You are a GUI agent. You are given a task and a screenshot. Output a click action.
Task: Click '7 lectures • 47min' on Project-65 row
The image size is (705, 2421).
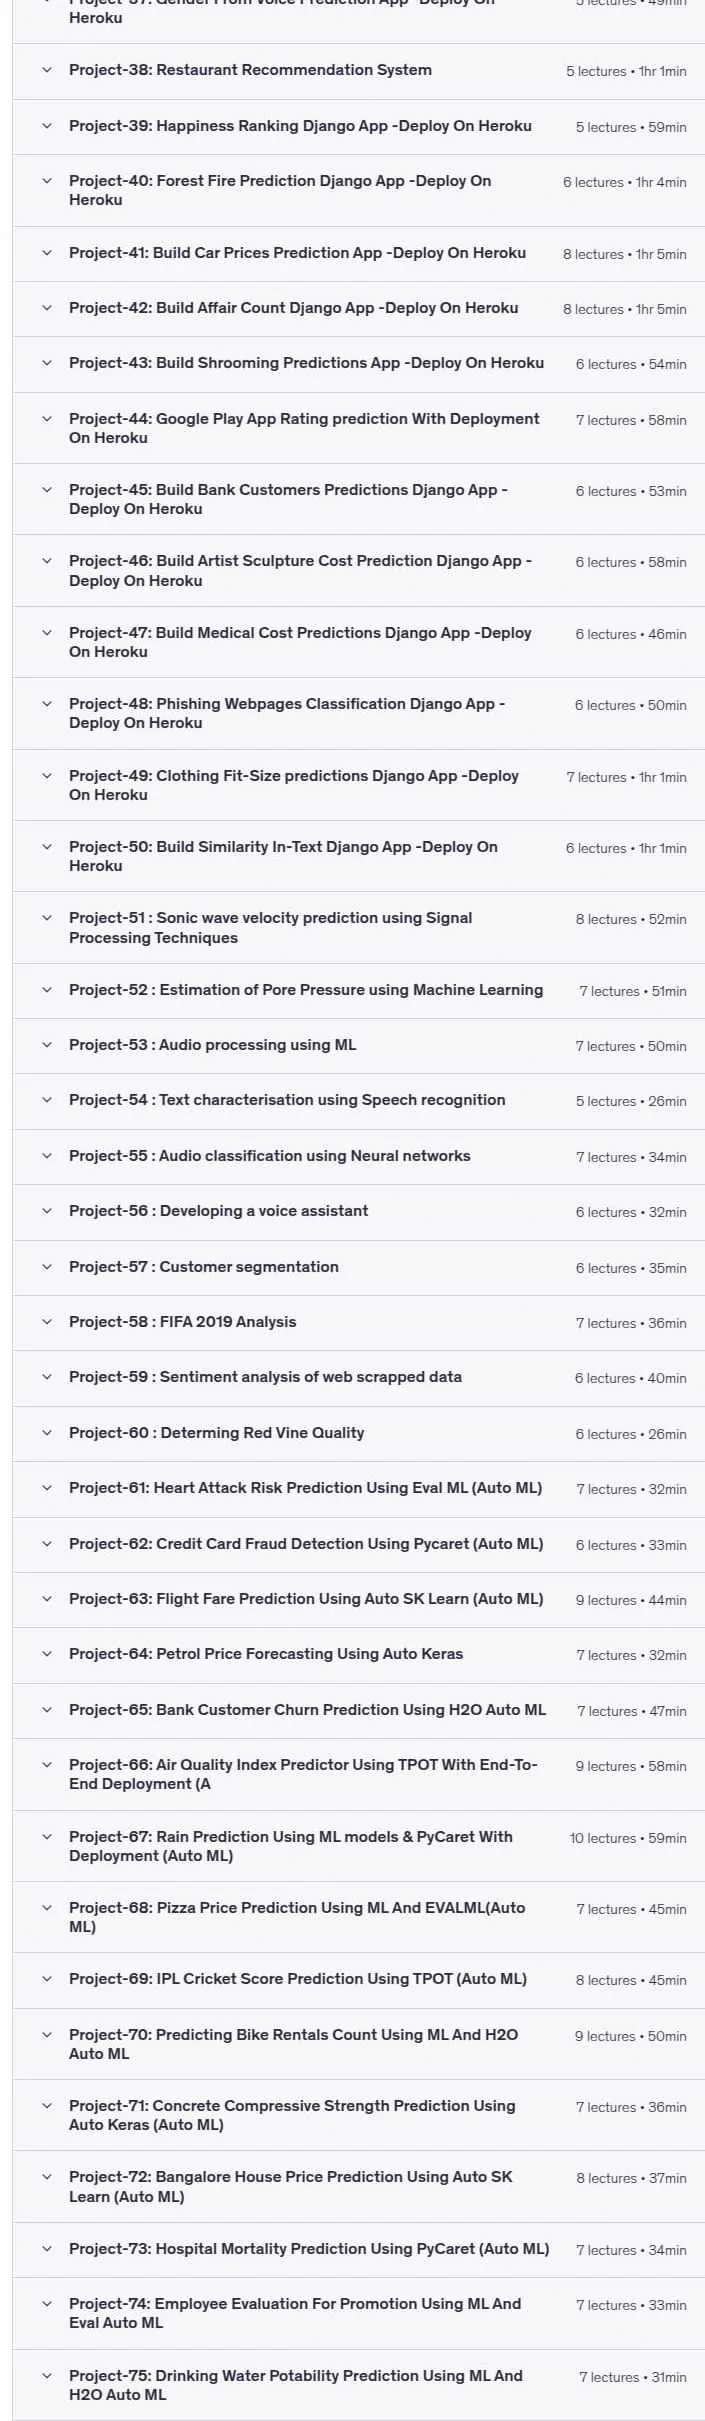pos(632,1711)
